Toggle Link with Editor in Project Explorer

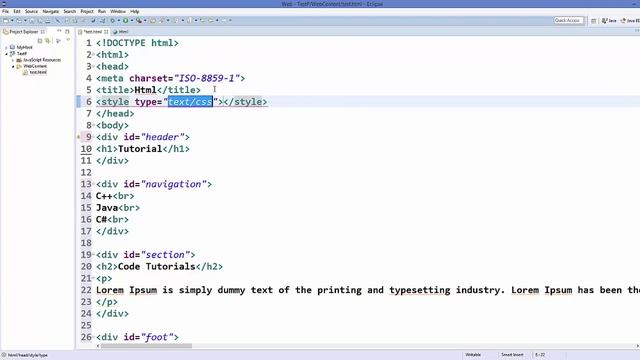point(47,41)
